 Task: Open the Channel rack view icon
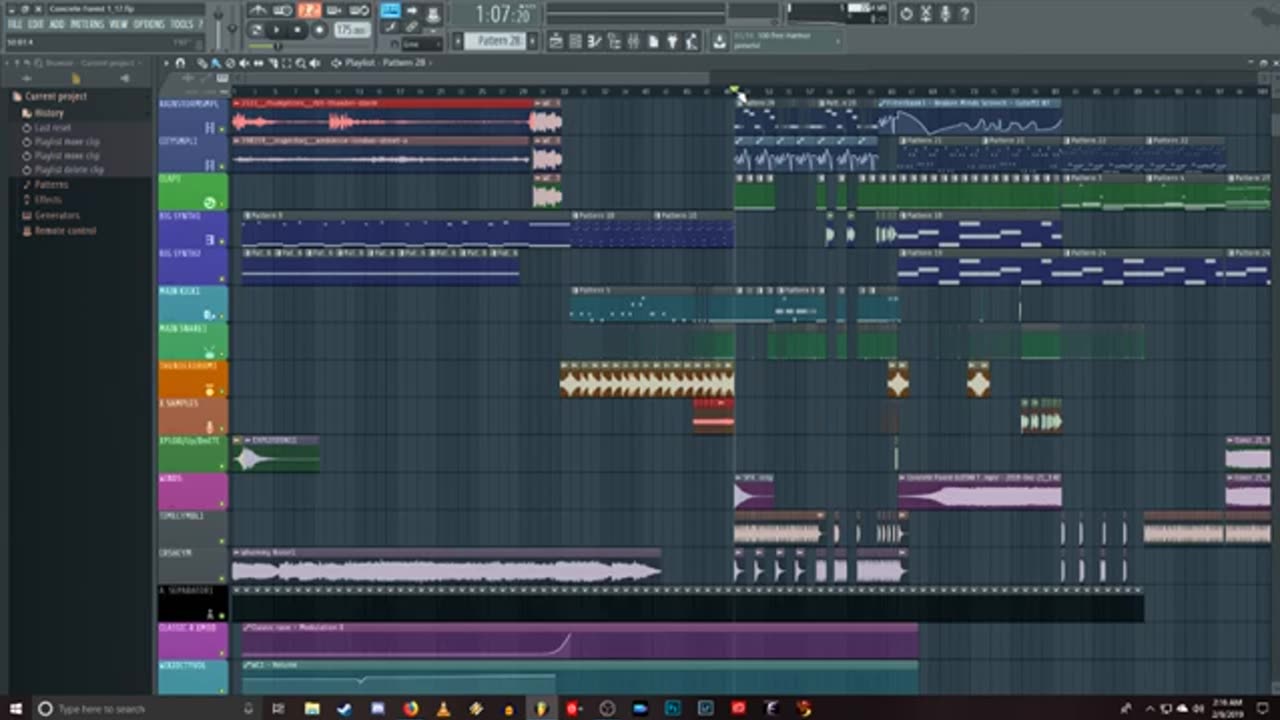[x=575, y=41]
